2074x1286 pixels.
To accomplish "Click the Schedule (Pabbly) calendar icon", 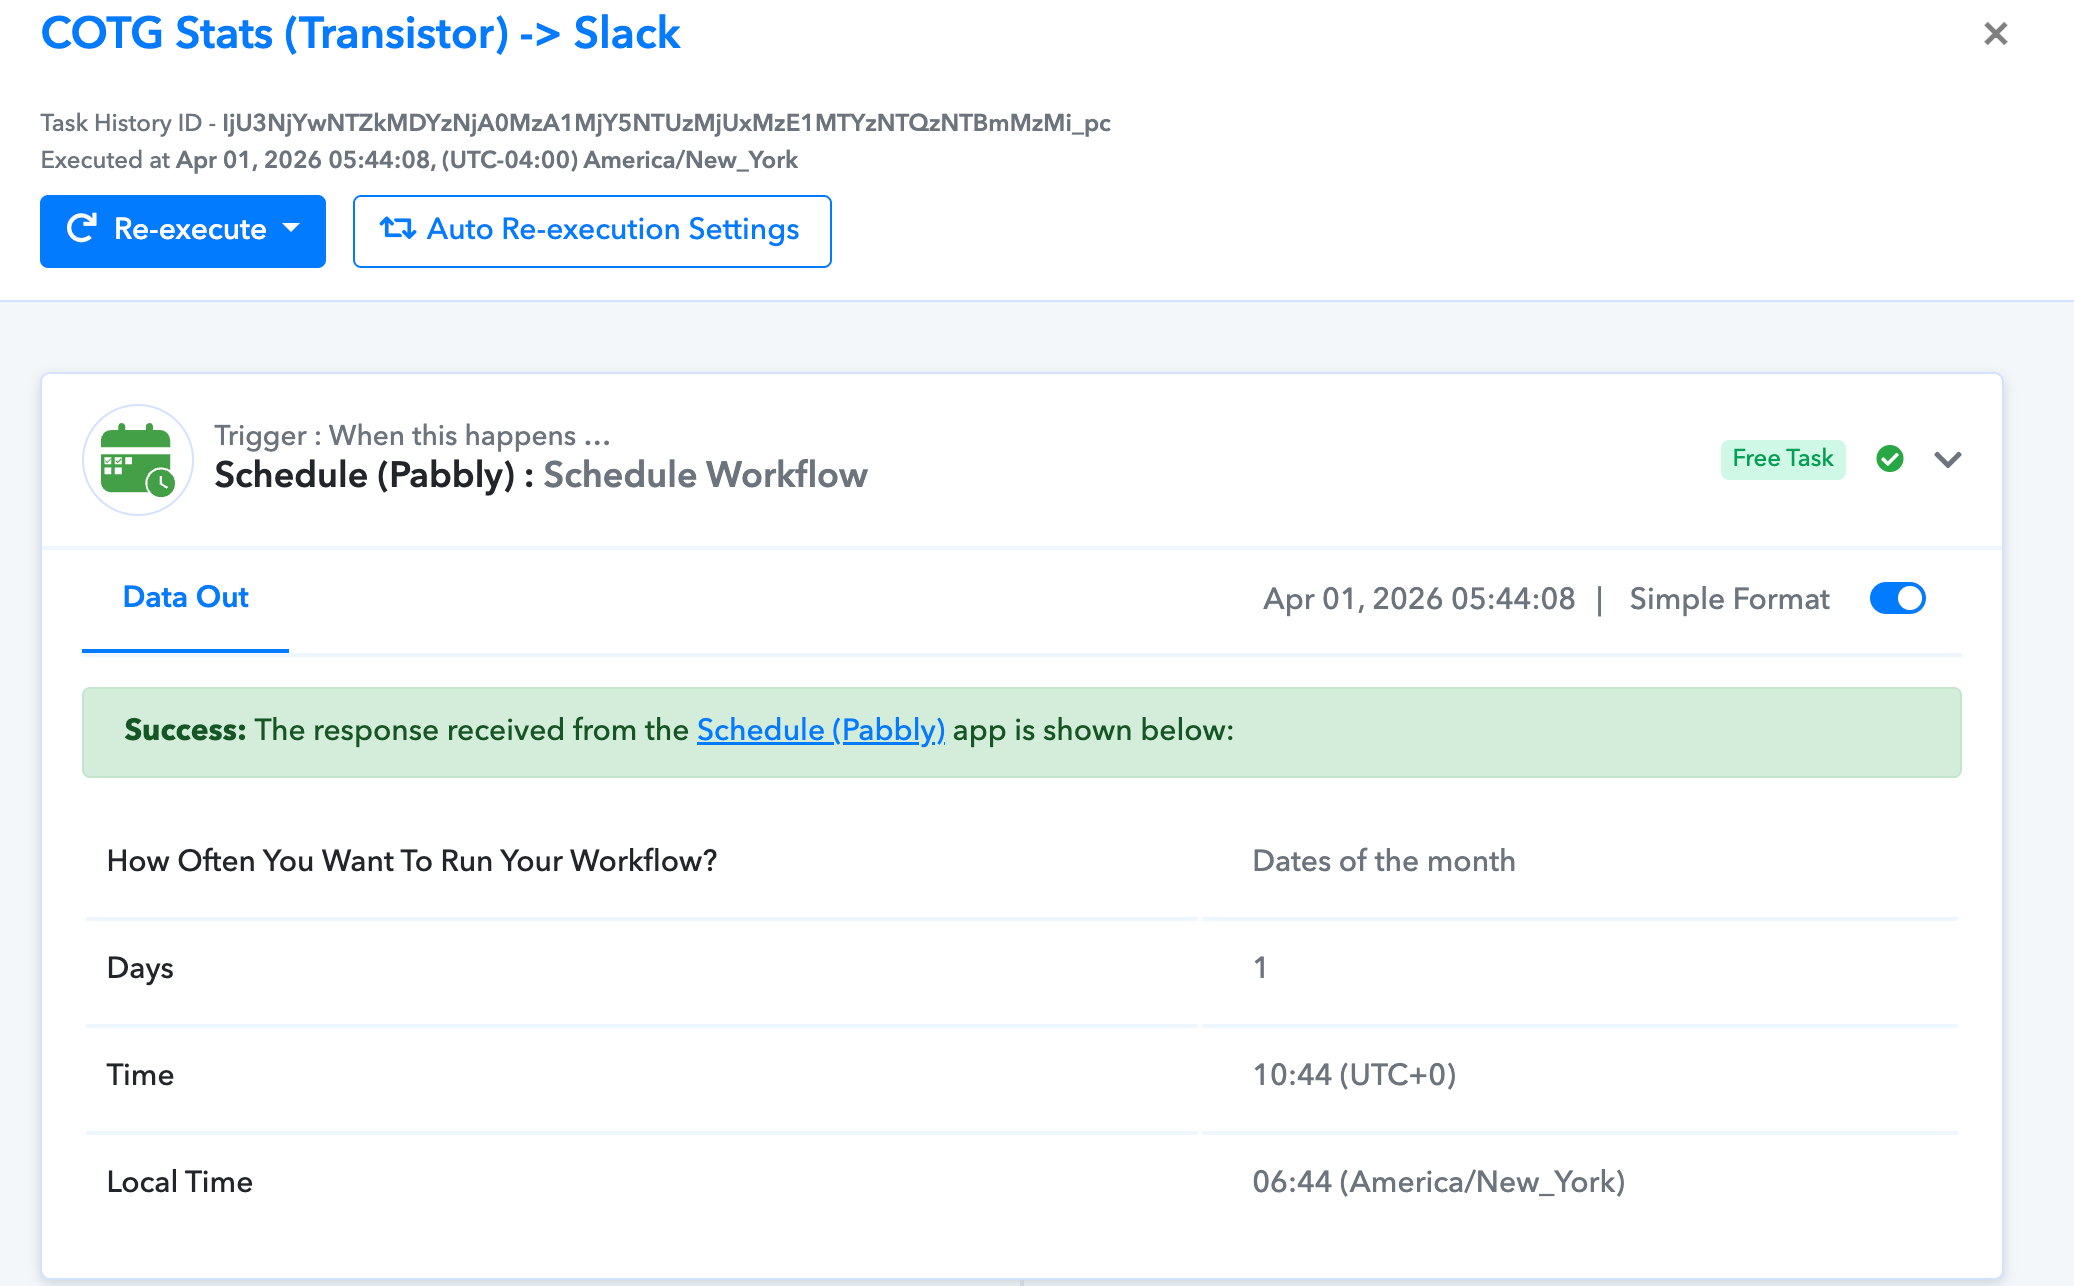I will tap(138, 460).
